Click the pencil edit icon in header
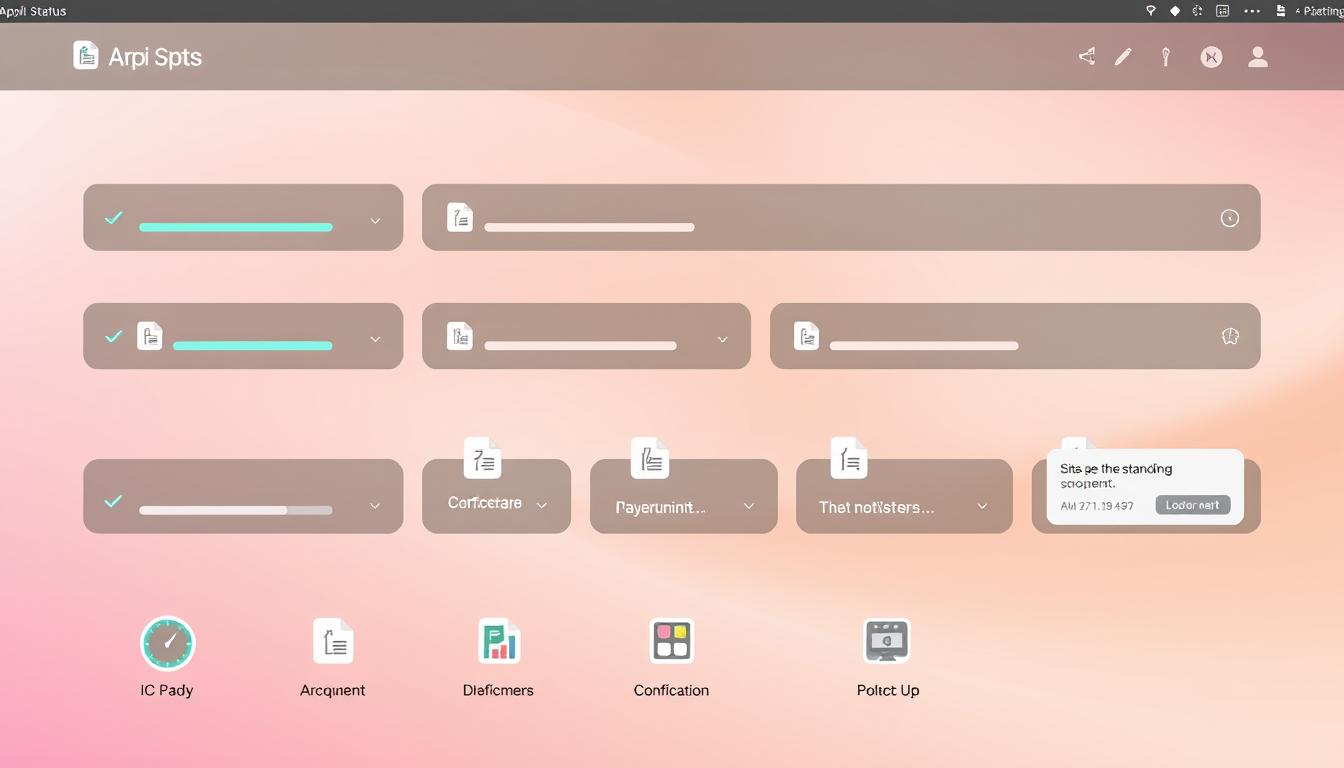1344x768 pixels. [1123, 57]
